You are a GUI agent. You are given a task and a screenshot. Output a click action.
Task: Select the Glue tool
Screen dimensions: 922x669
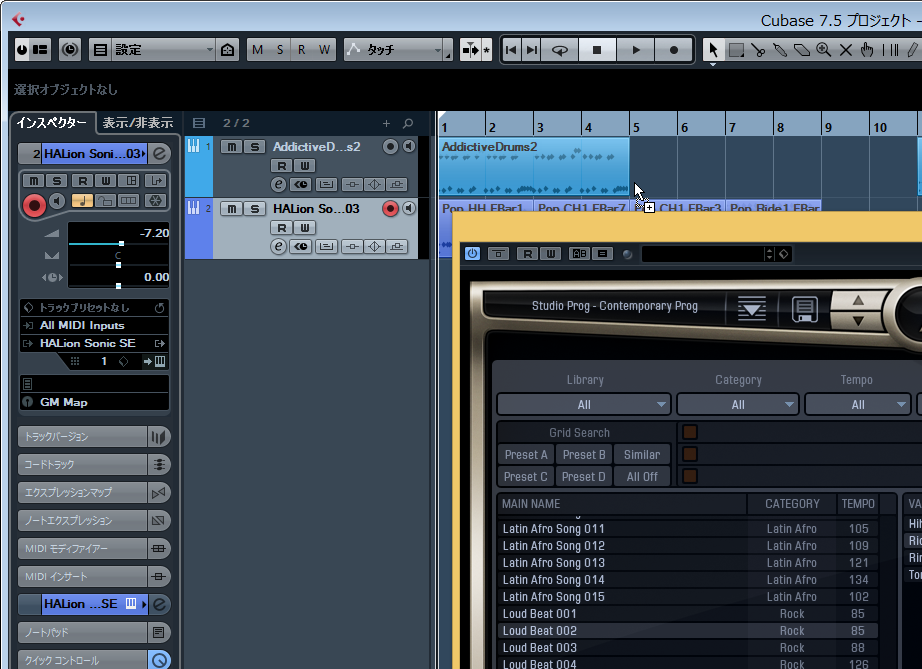pos(780,50)
